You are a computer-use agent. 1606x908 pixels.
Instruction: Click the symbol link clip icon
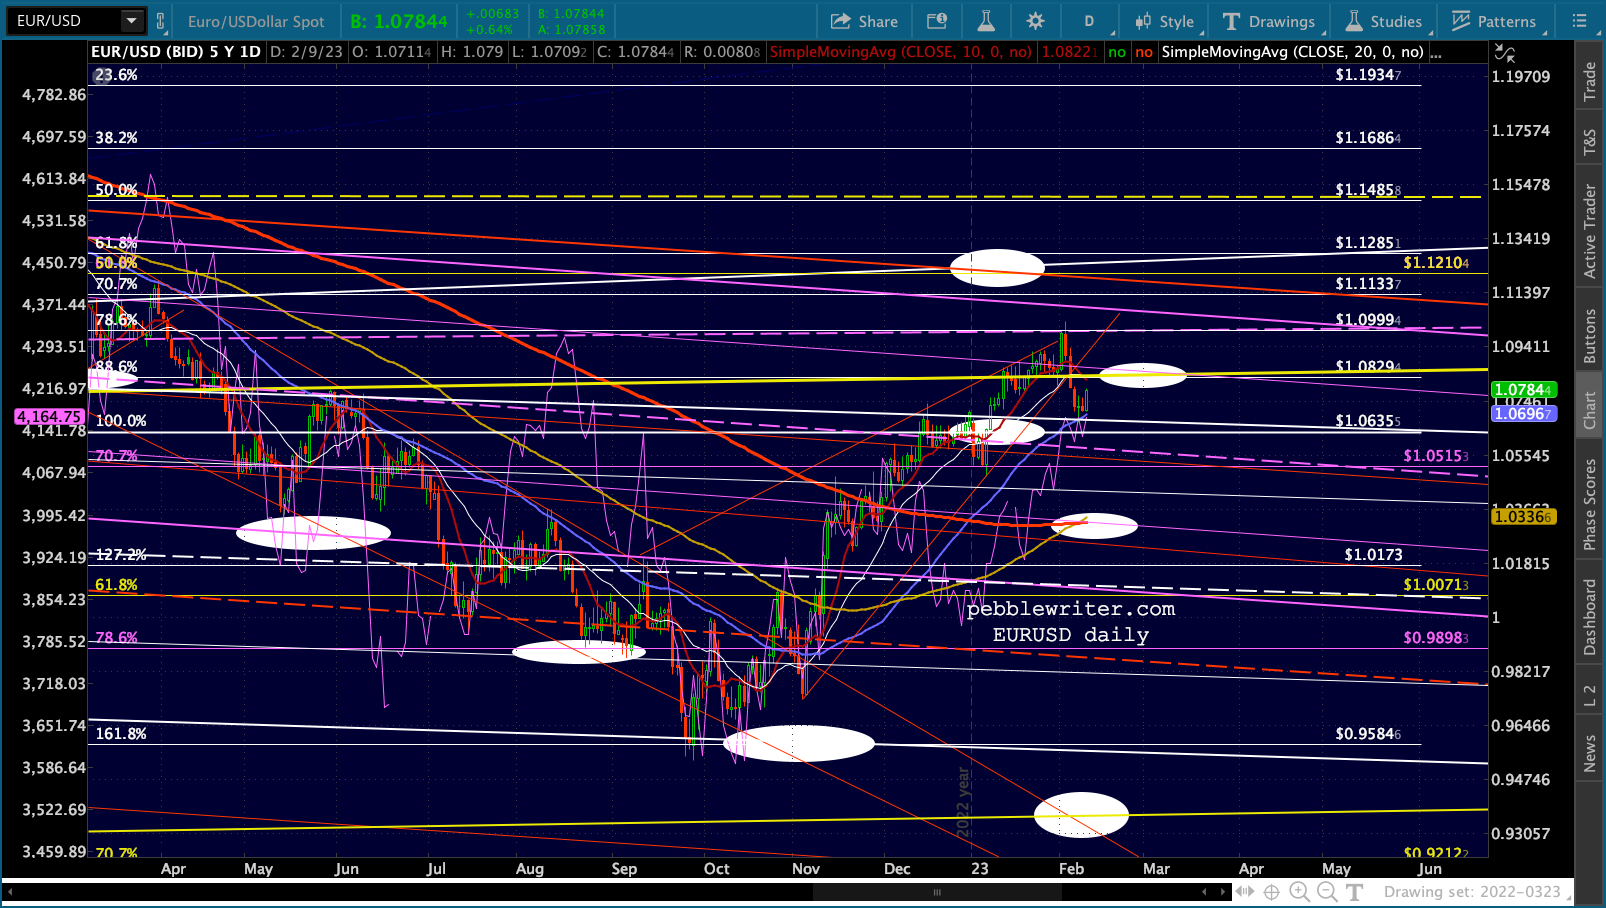[x=161, y=21]
